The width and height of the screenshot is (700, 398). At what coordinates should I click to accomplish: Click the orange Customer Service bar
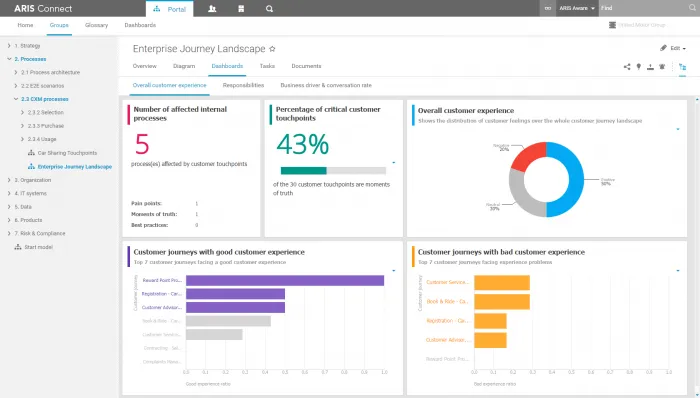[x=502, y=282]
